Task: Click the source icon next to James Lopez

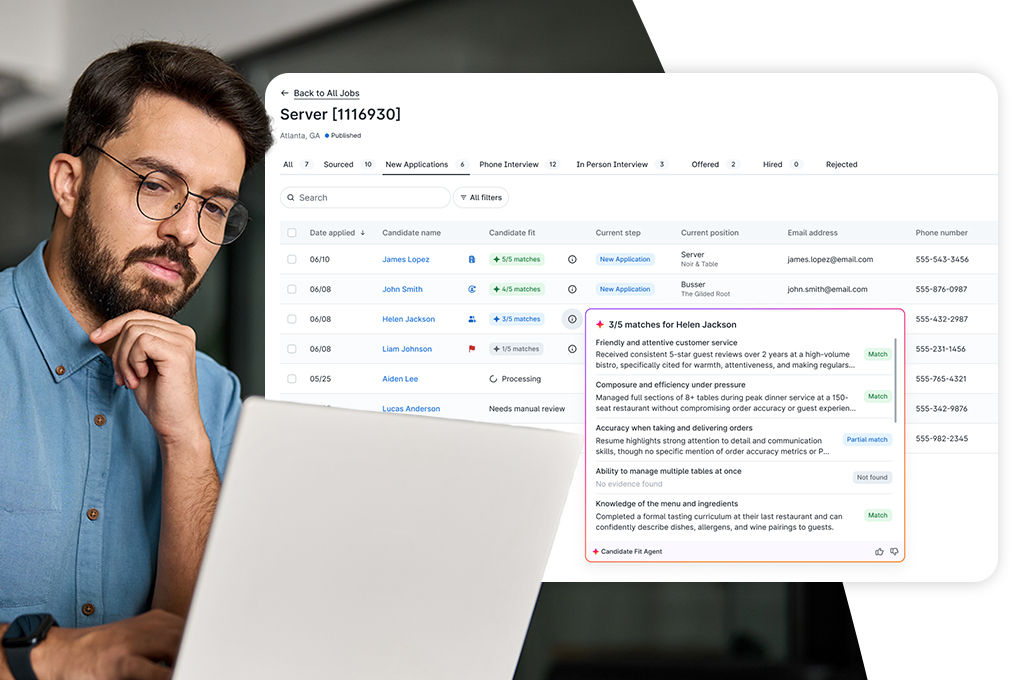Action: click(x=472, y=260)
